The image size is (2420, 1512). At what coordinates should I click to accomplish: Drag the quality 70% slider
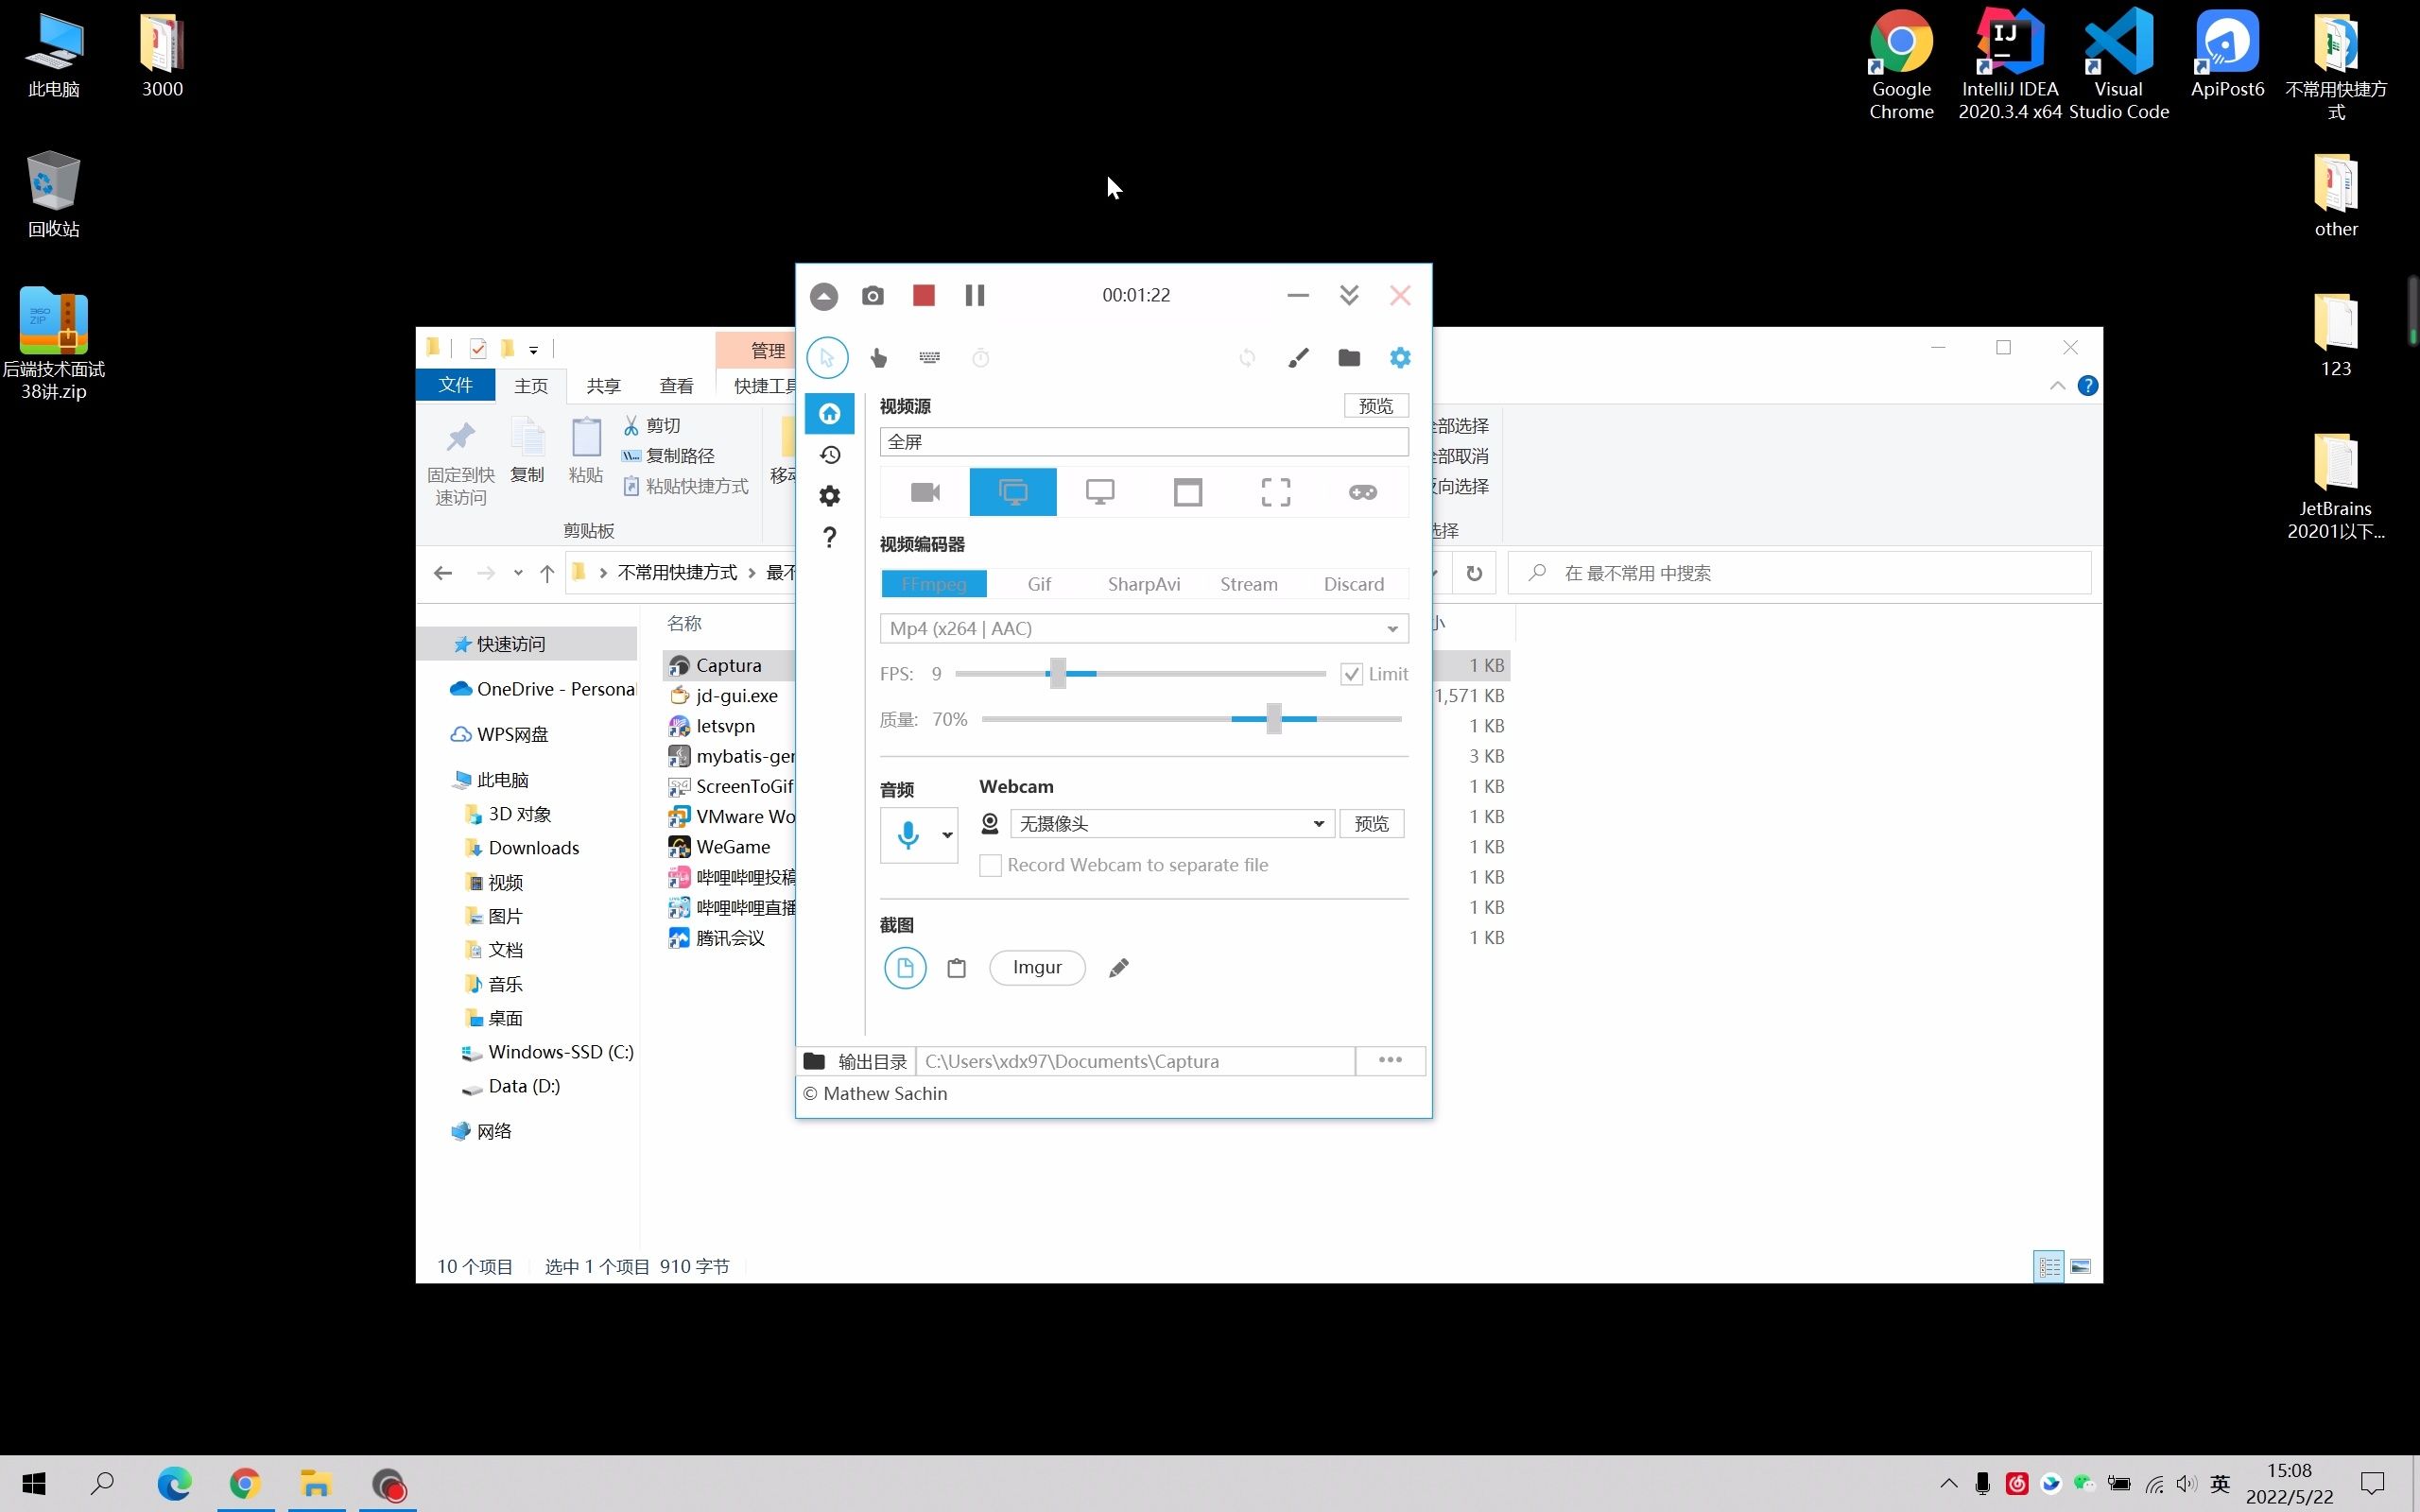pyautogui.click(x=1281, y=717)
